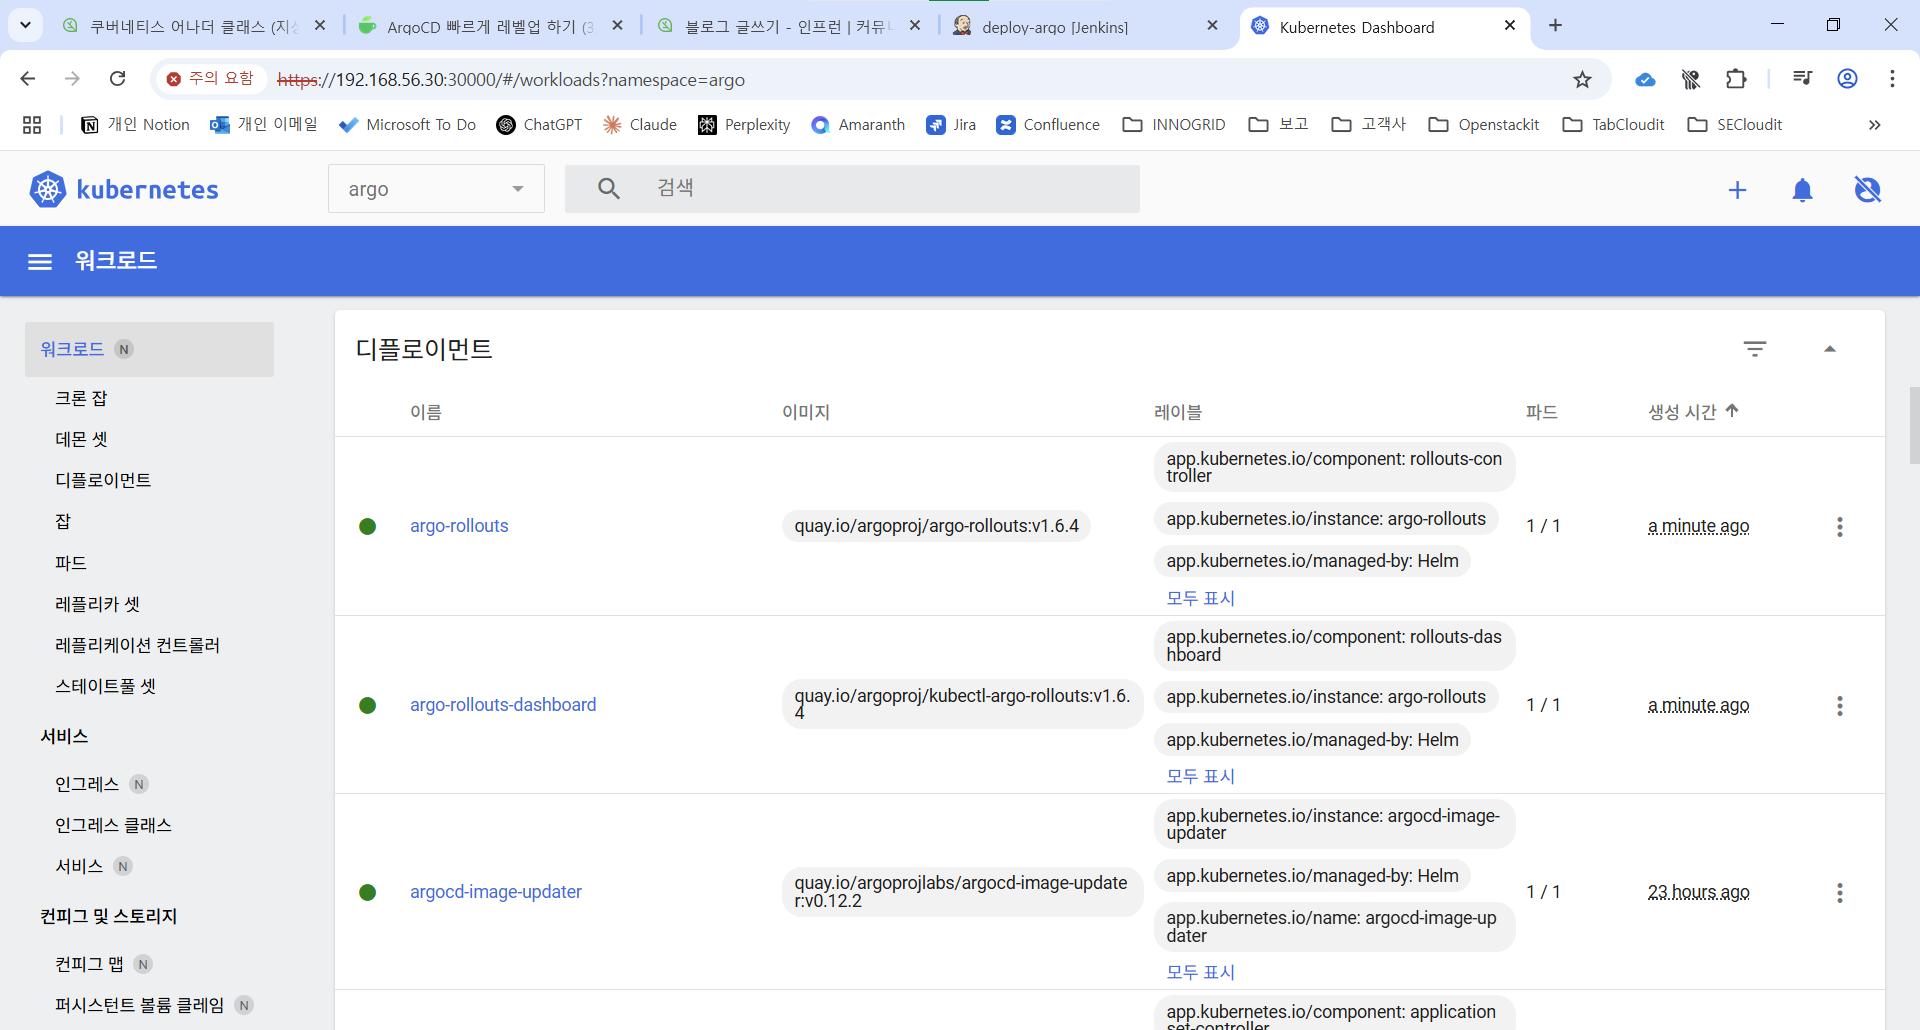Open actions menu for argocd-image-updater row
Screen dimensions: 1920x1030
[1840, 893]
